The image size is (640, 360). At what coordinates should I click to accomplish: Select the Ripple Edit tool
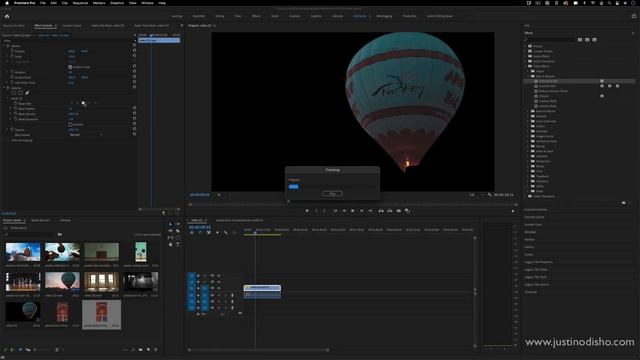pos(171,231)
